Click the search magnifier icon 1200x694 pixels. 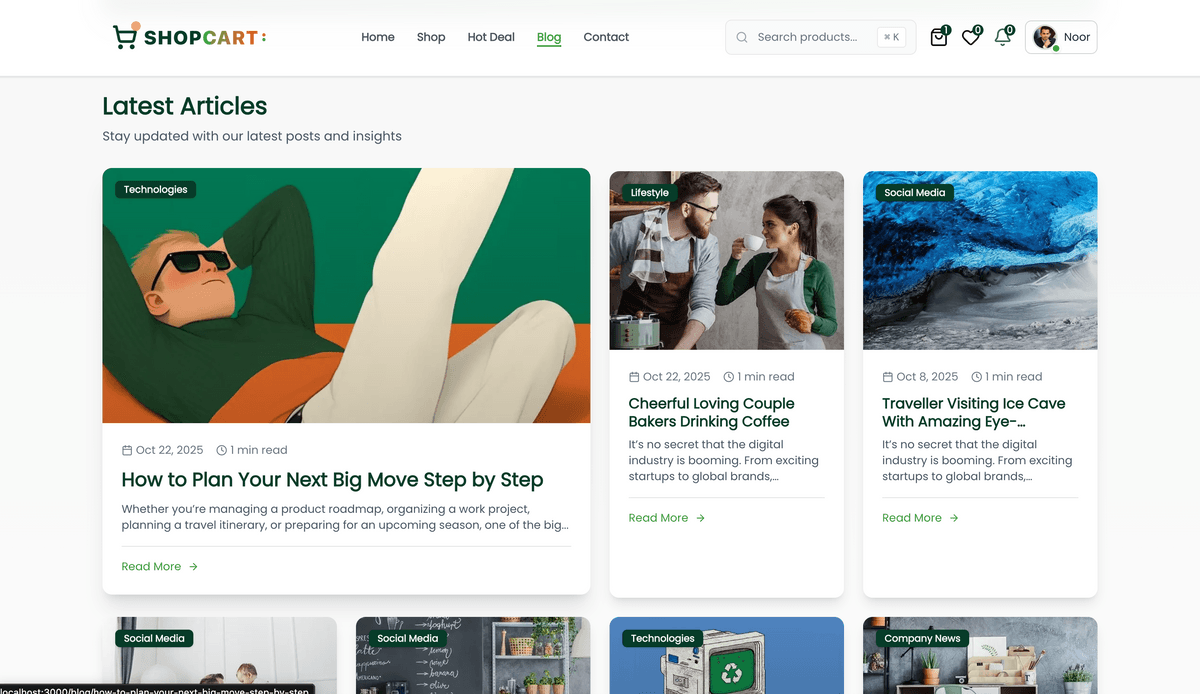742,38
